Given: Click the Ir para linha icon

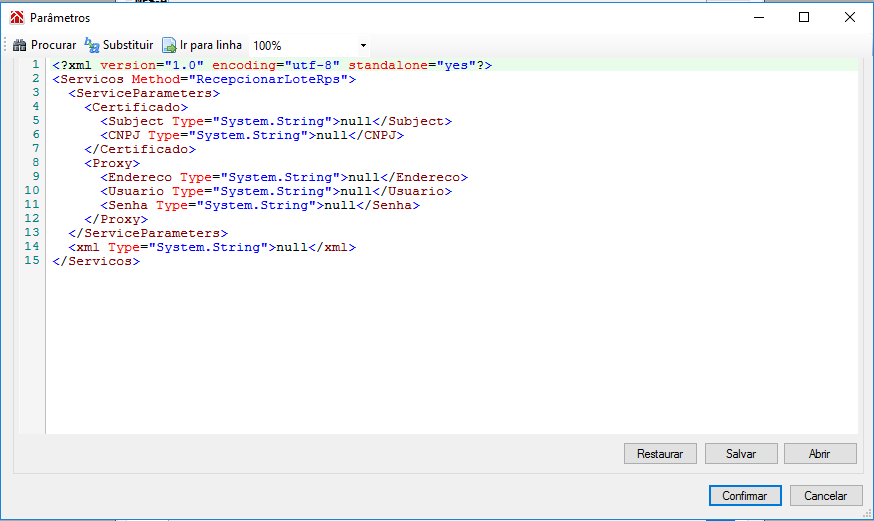Looking at the screenshot, I should (169, 45).
